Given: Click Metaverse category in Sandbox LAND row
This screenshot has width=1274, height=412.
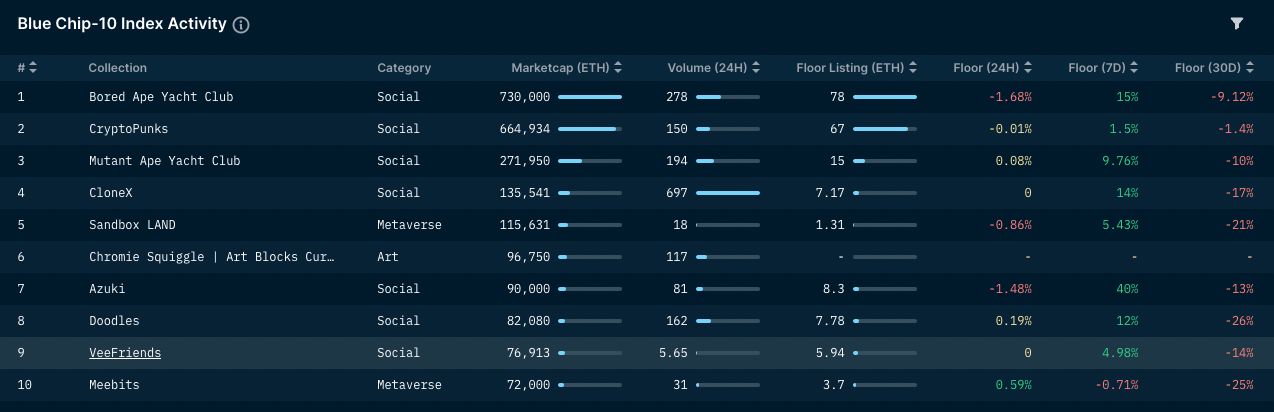Looking at the screenshot, I should (409, 225).
